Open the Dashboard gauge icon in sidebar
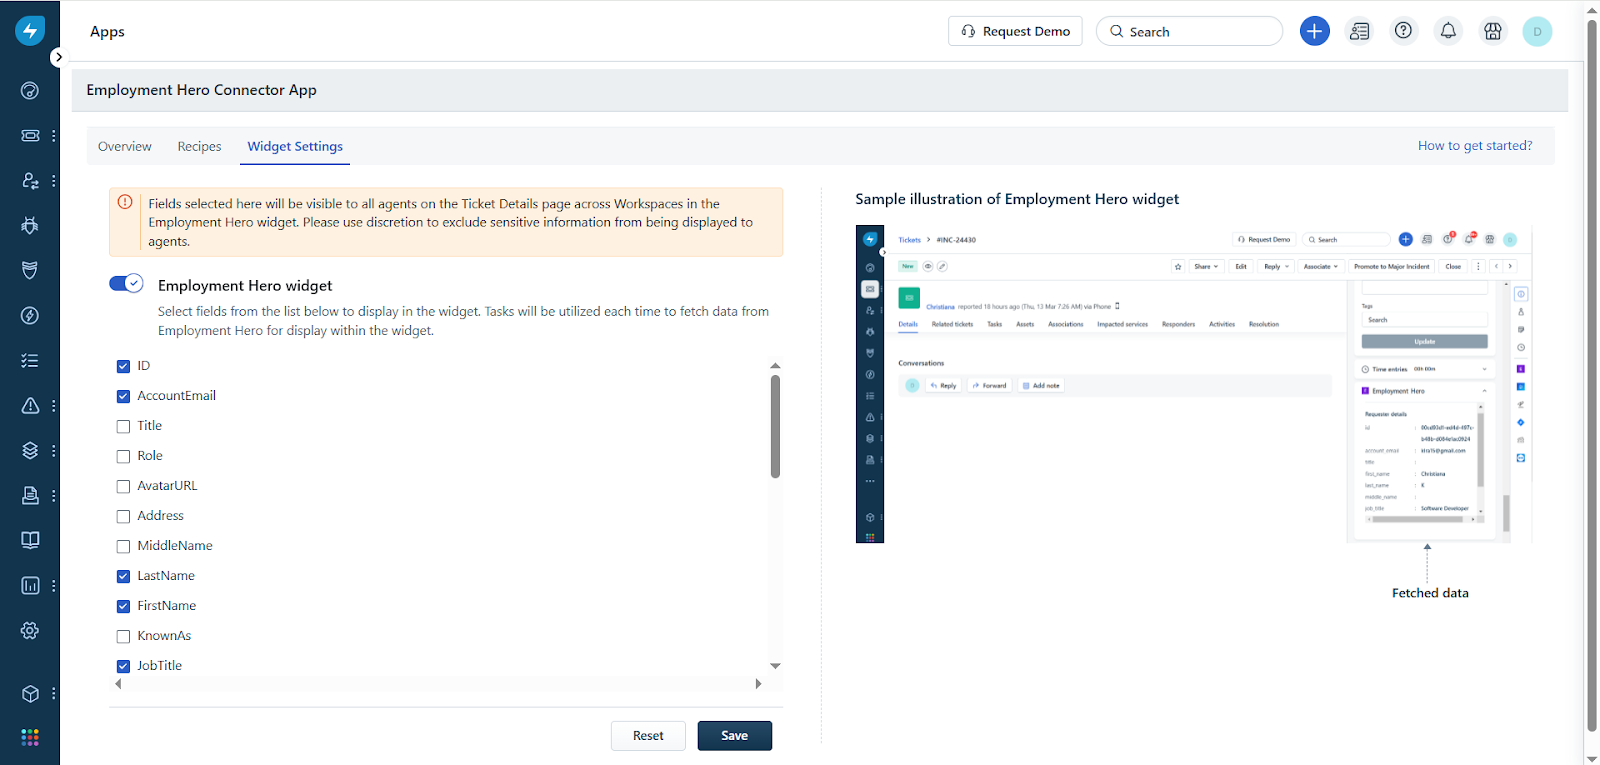1600x765 pixels. pyautogui.click(x=30, y=91)
